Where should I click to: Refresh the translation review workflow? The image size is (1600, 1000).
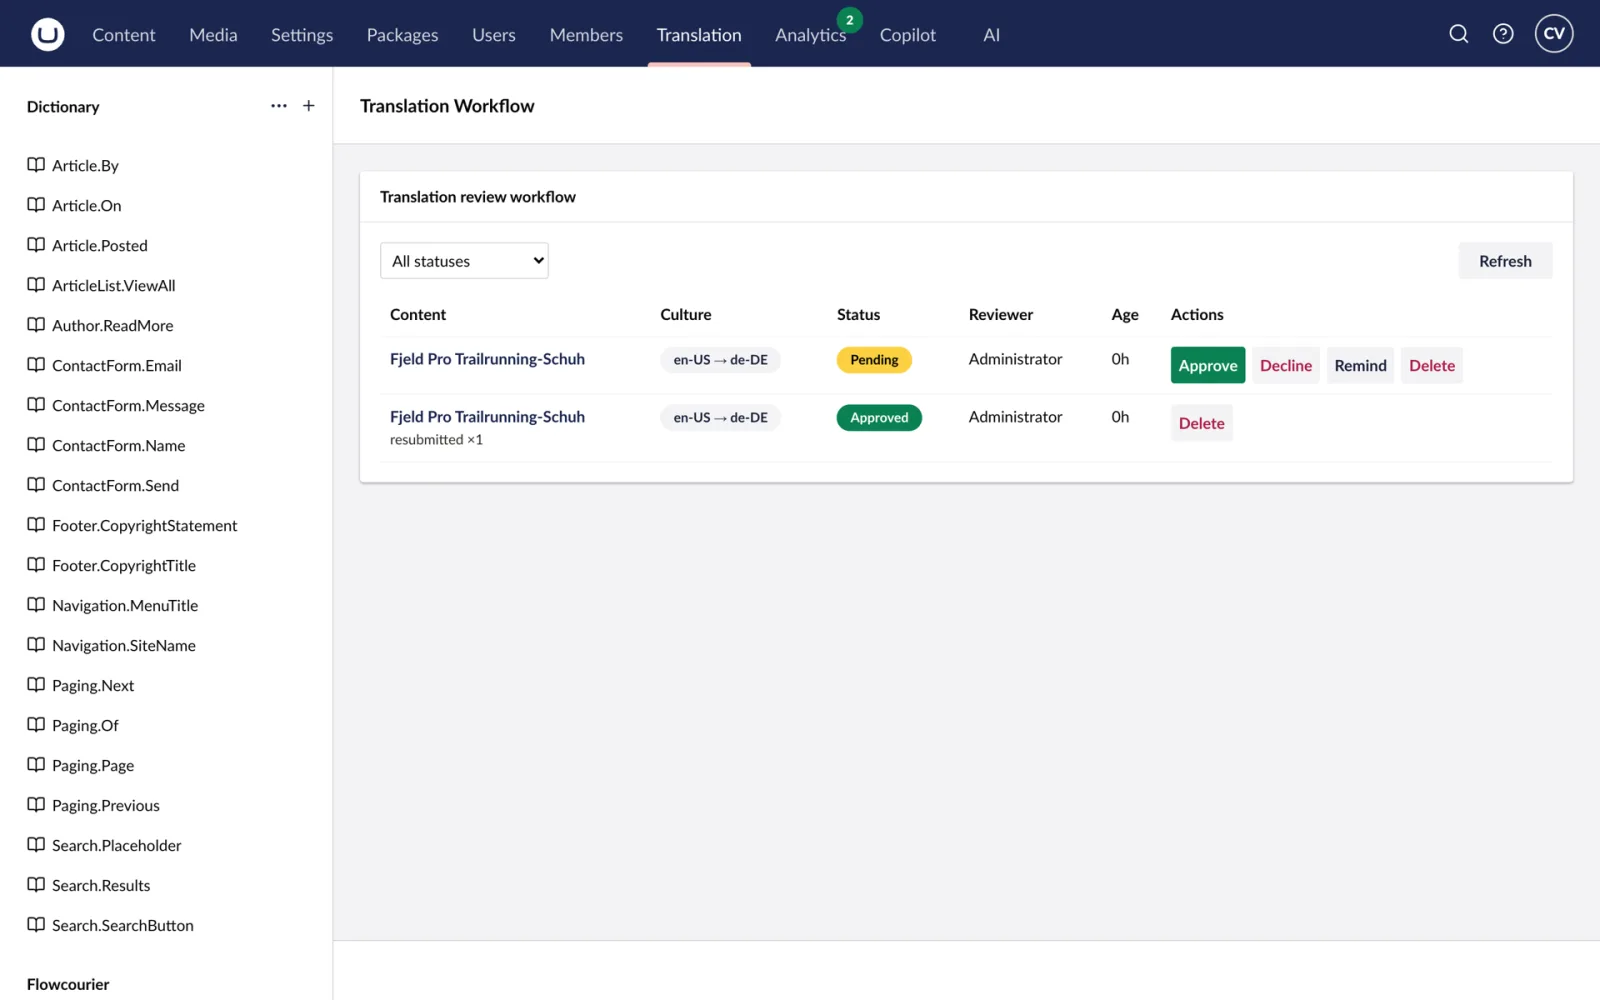1505,261
